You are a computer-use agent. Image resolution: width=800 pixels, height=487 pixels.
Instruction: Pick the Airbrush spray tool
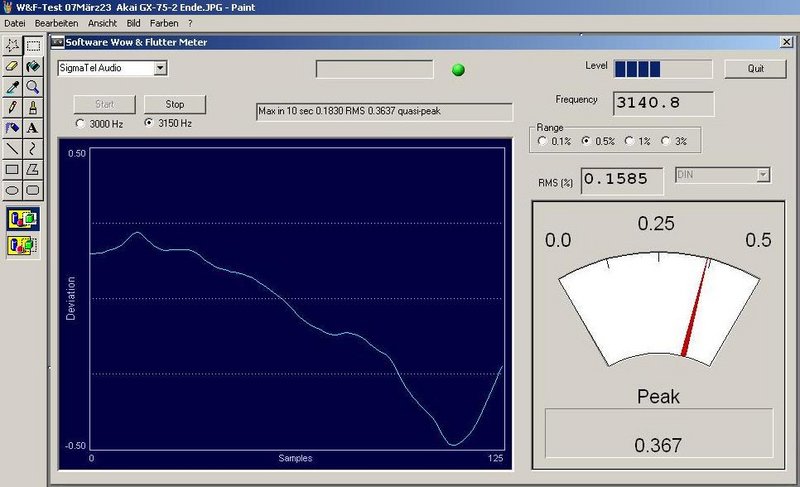(12, 128)
